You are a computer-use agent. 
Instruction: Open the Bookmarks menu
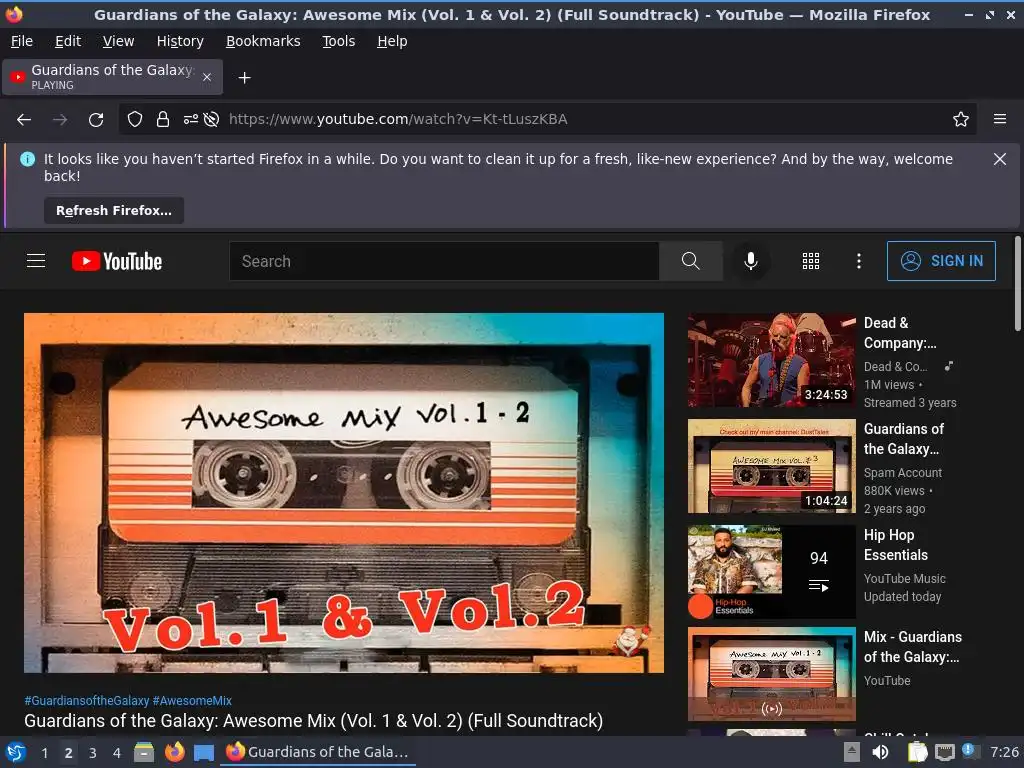click(263, 41)
